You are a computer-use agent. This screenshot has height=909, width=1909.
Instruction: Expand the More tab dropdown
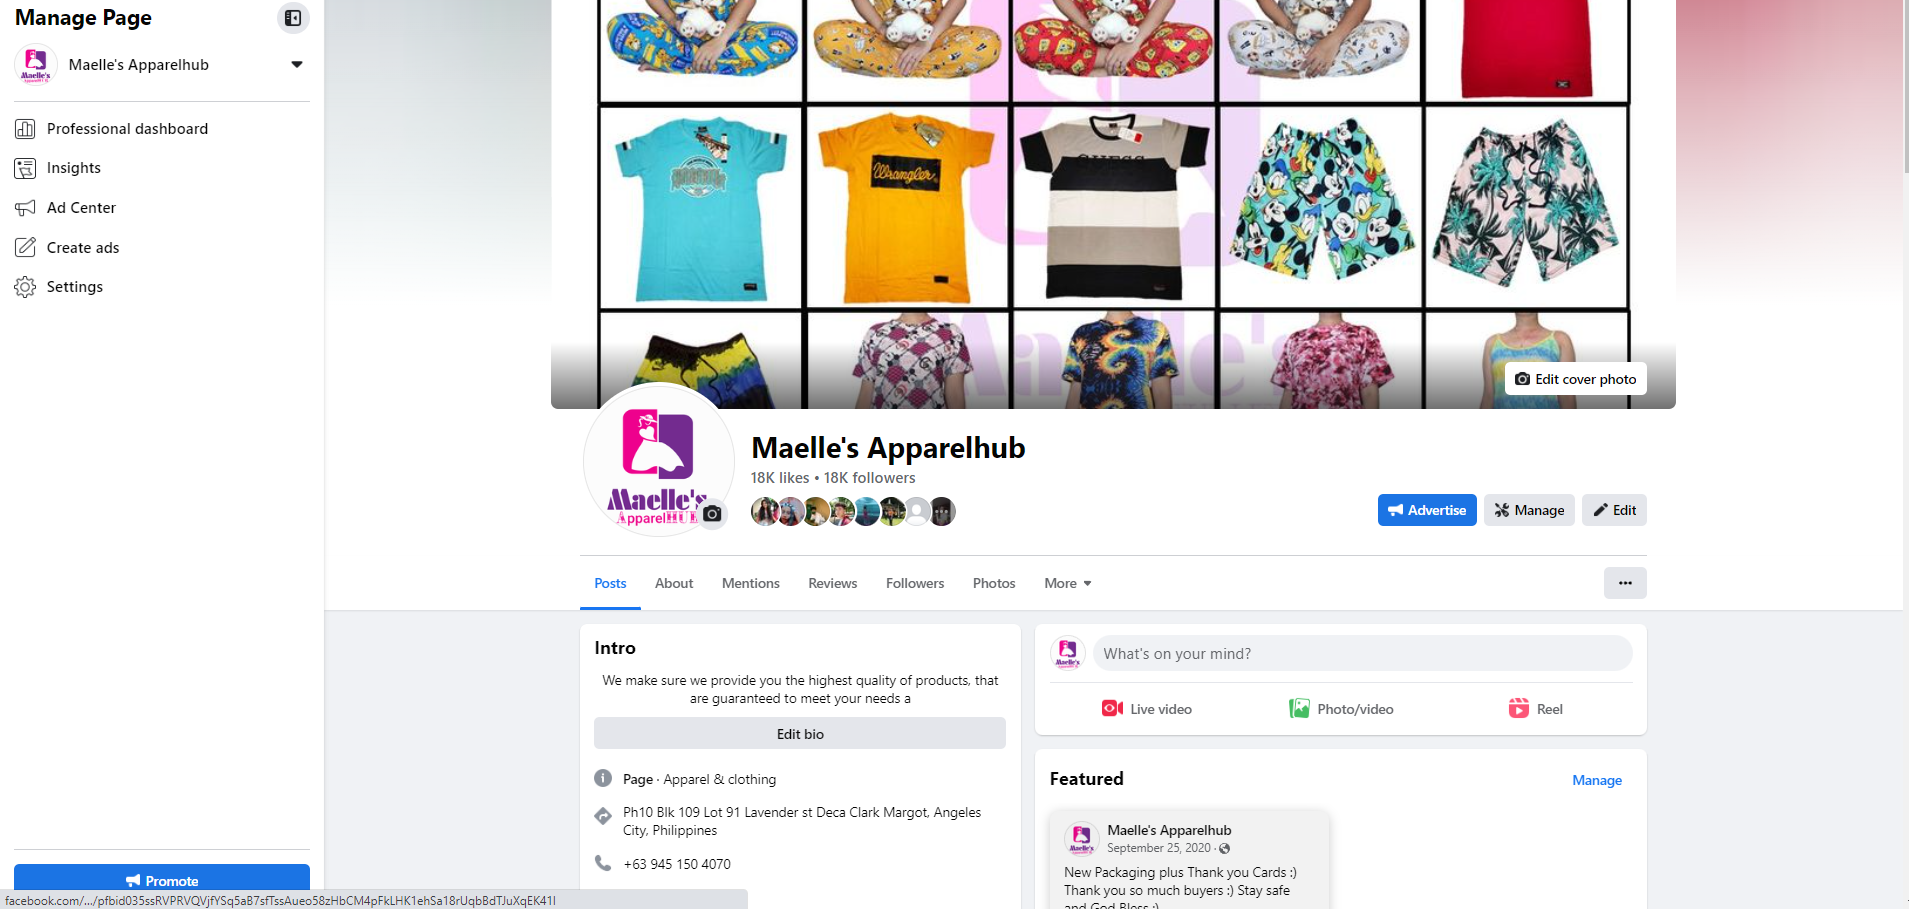(x=1067, y=583)
